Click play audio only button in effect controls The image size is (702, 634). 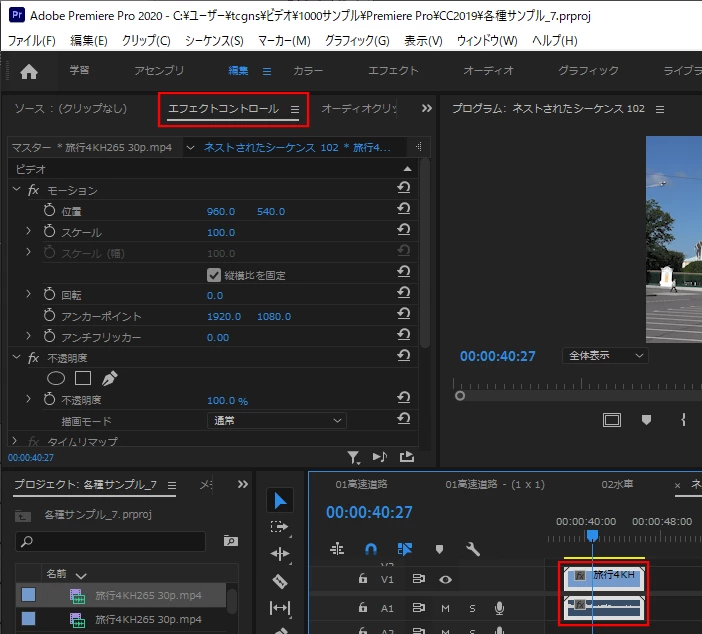380,457
